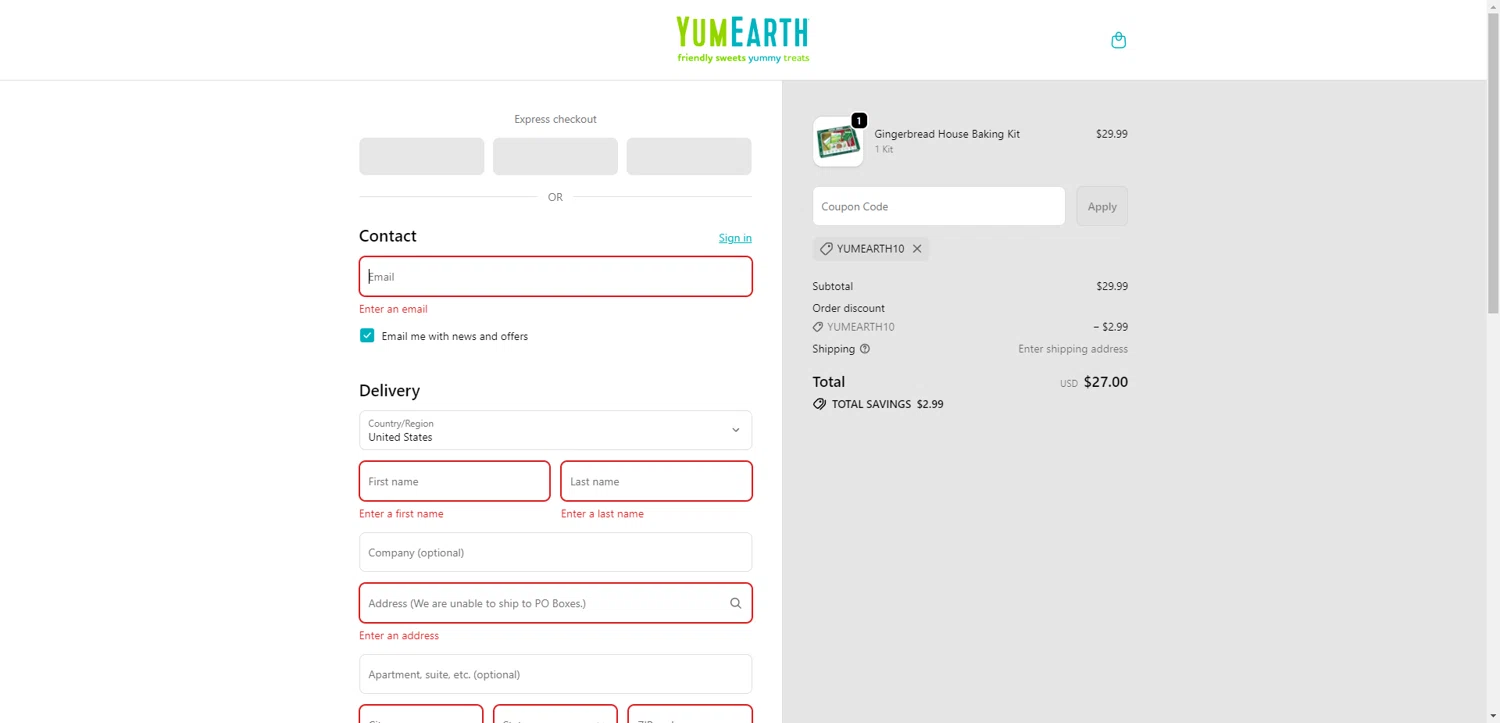Click the 'Enter shipping address' text
Viewport: 1500px width, 723px height.
pos(1073,349)
